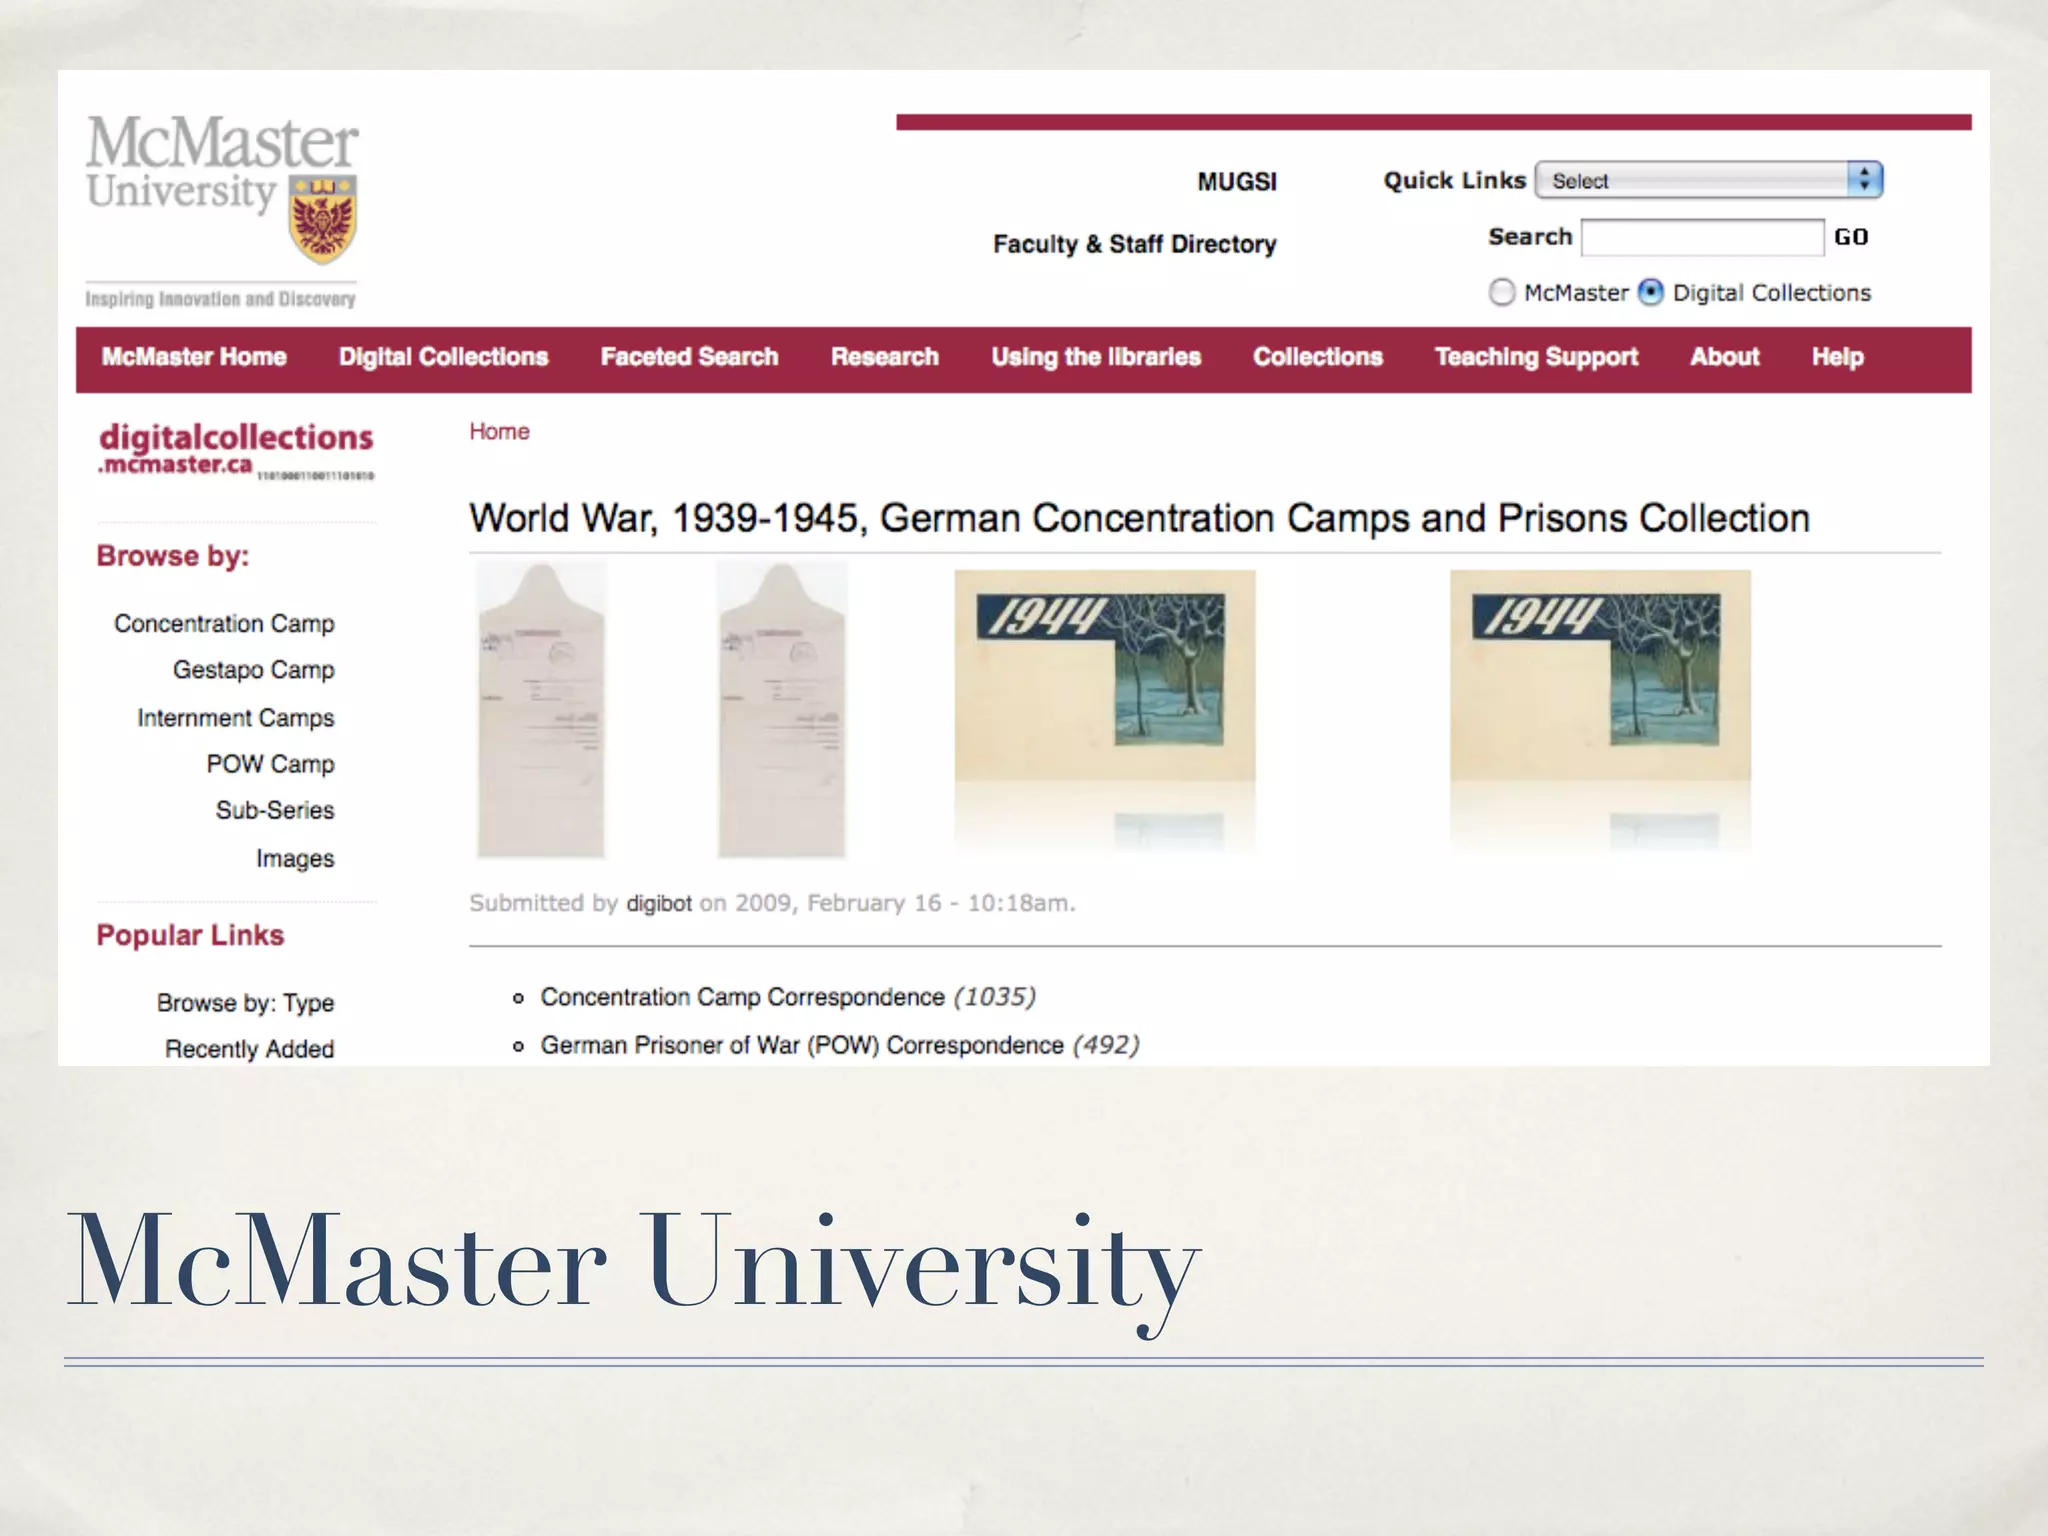
Task: Open the Help menu item
Action: 1837,357
